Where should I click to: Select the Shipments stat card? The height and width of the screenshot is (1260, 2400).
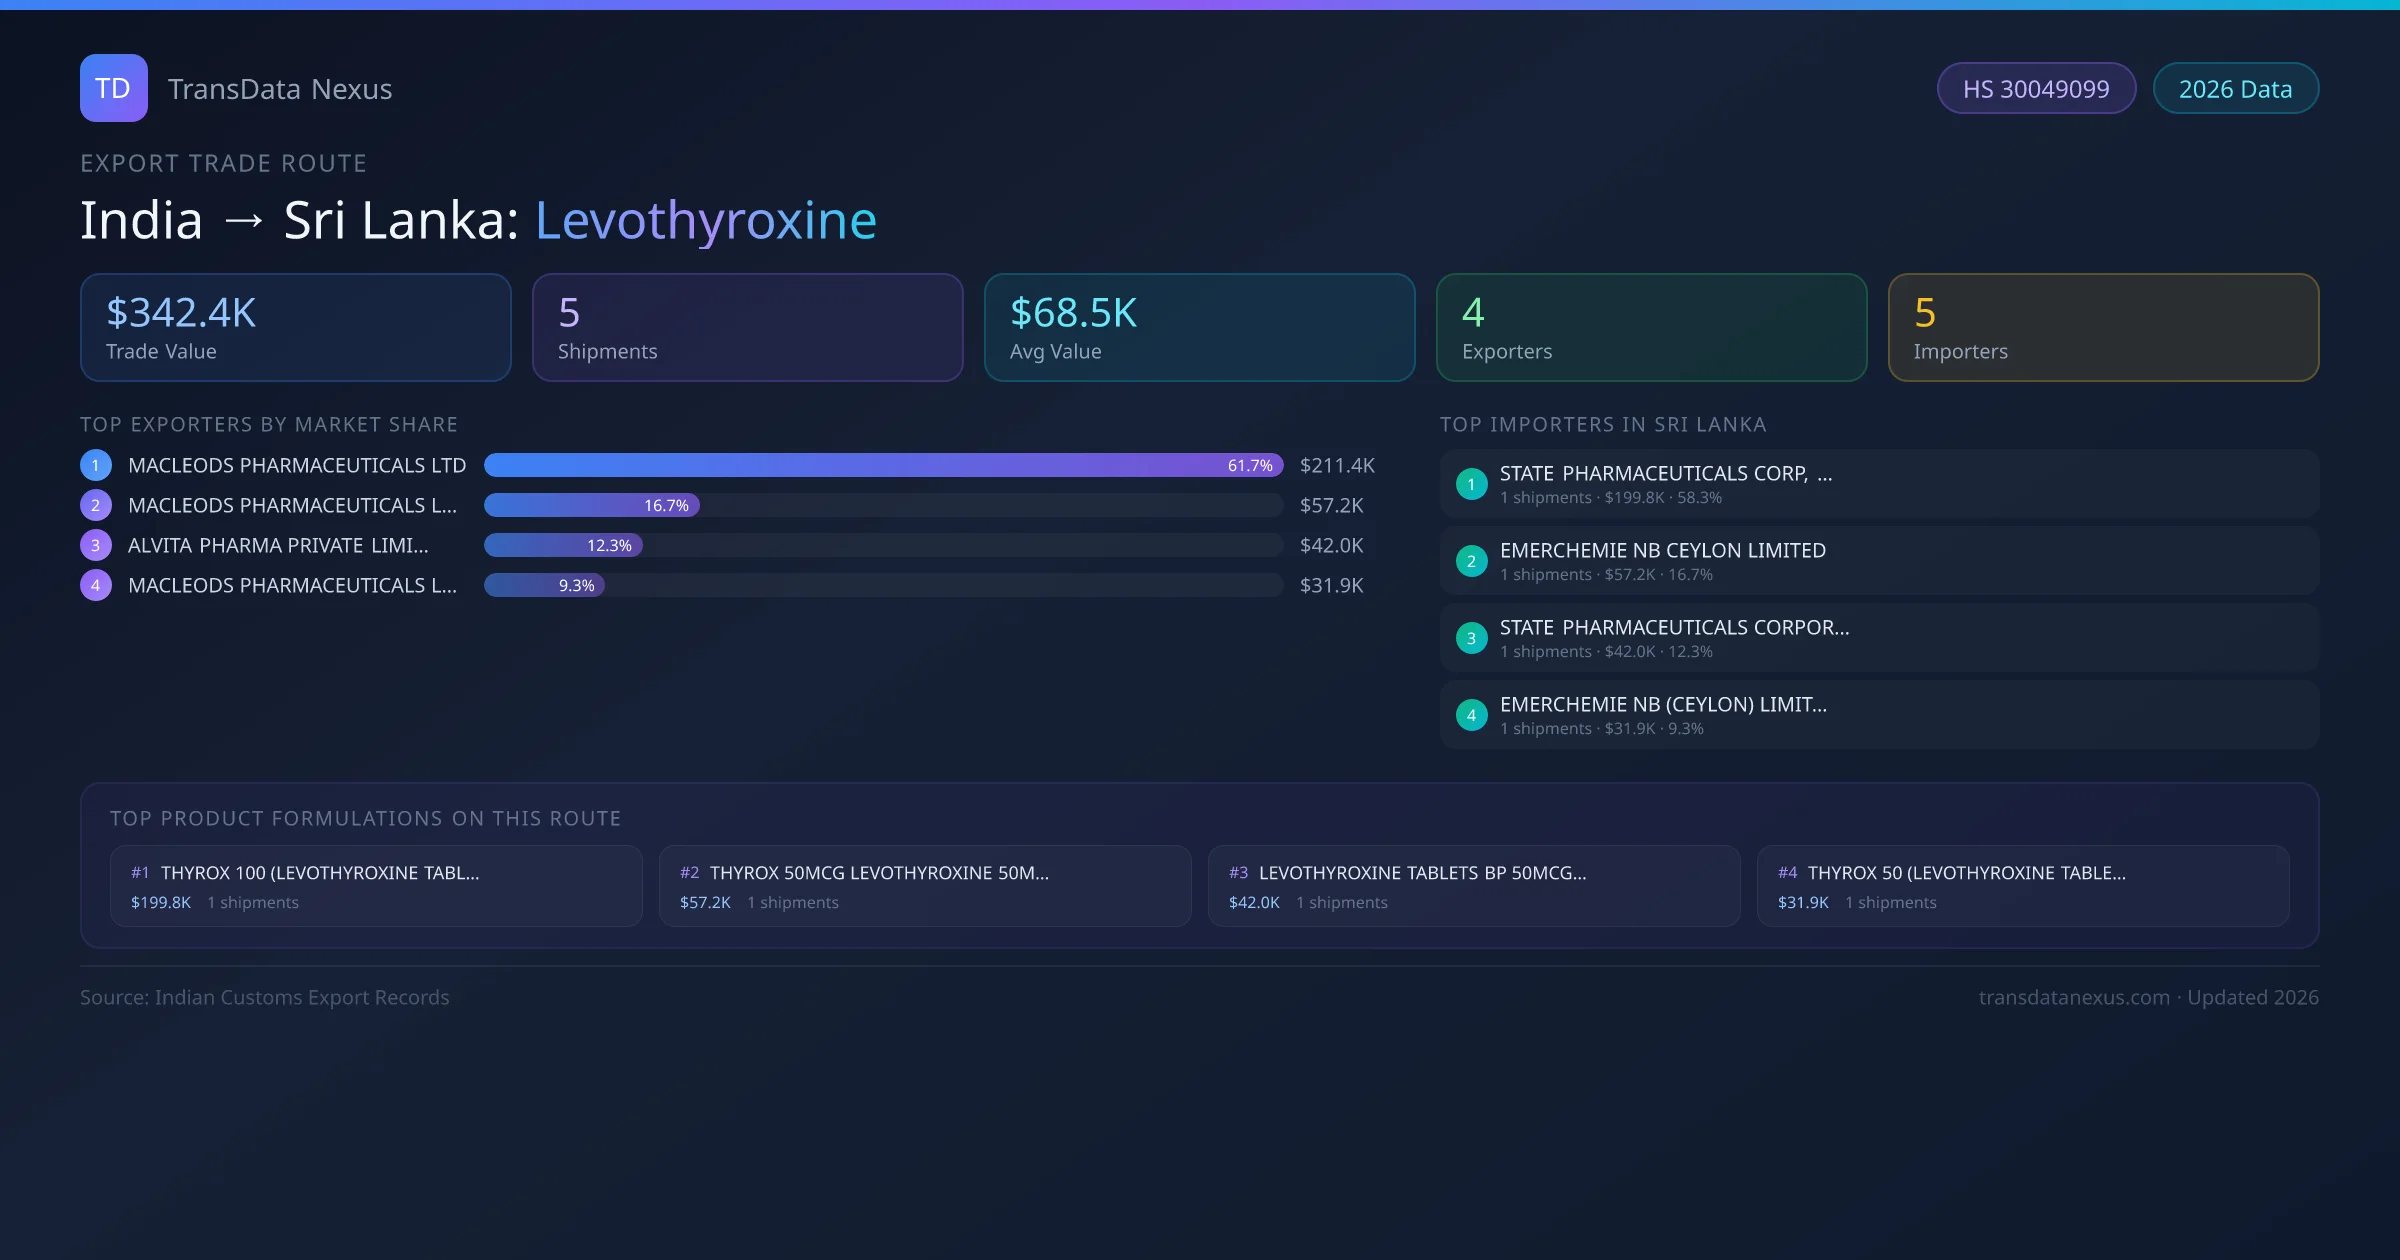pos(747,328)
